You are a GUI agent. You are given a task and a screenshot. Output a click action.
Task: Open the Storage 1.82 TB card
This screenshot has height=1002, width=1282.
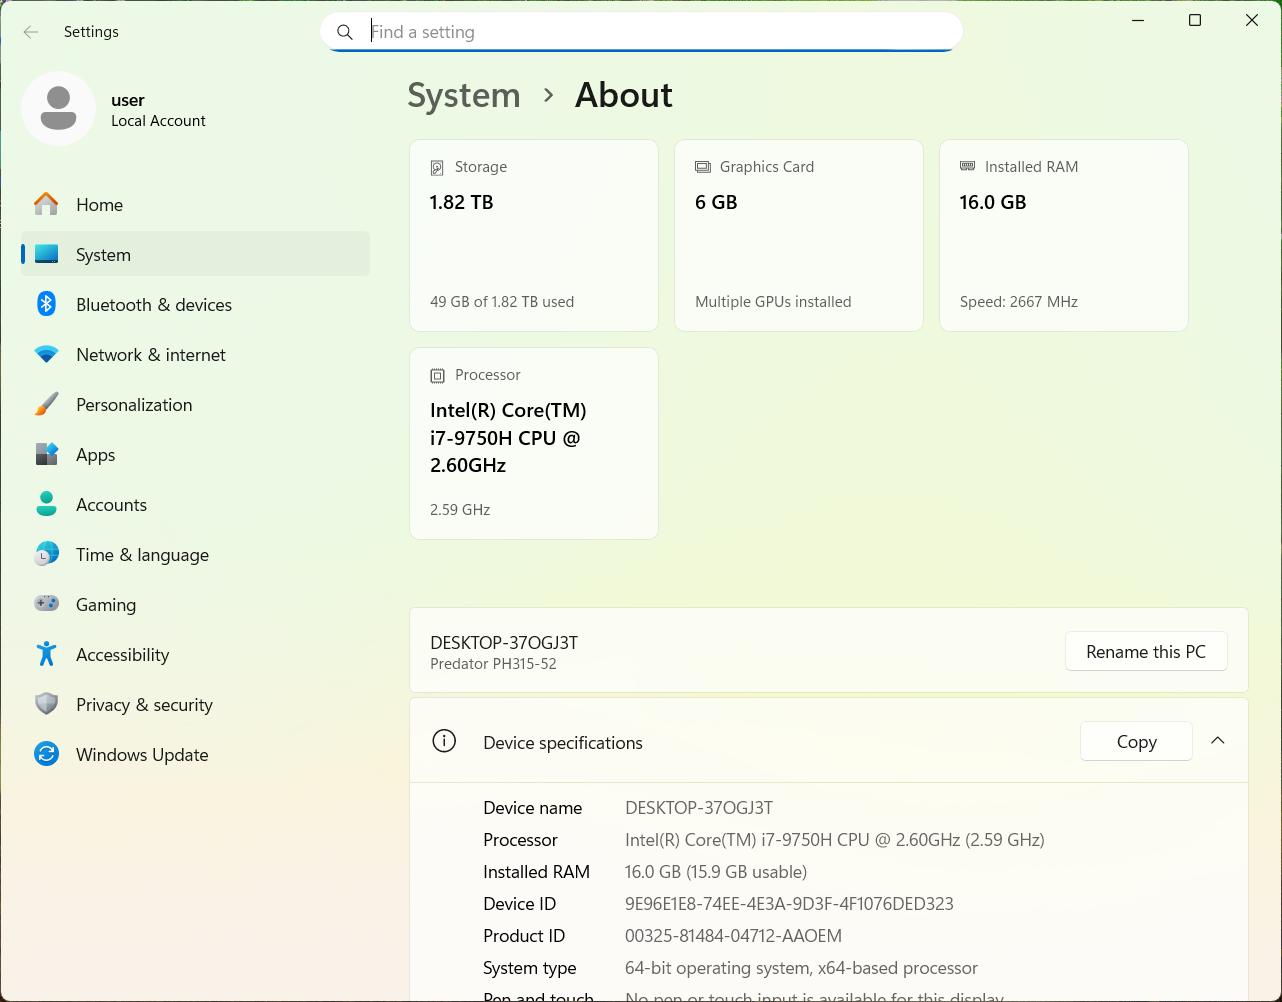click(x=533, y=235)
